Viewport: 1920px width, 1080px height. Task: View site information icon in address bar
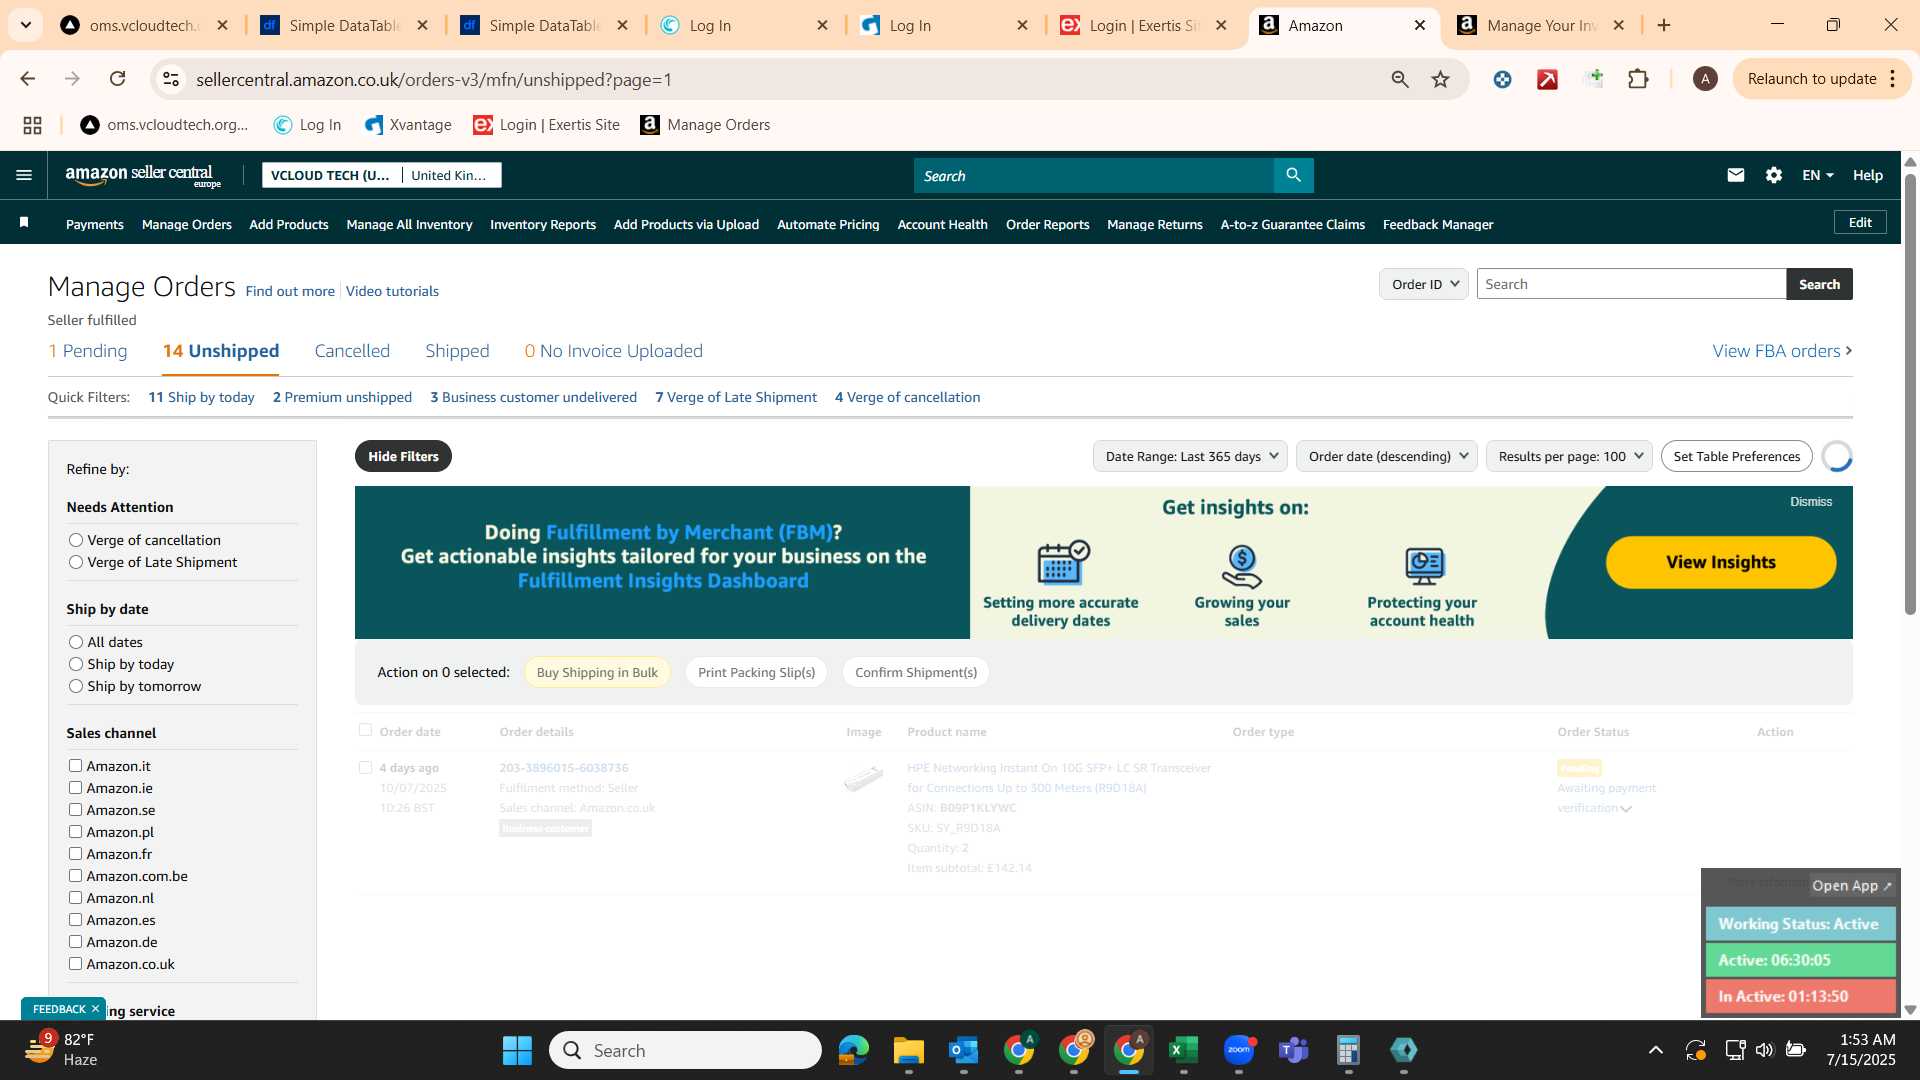171,79
